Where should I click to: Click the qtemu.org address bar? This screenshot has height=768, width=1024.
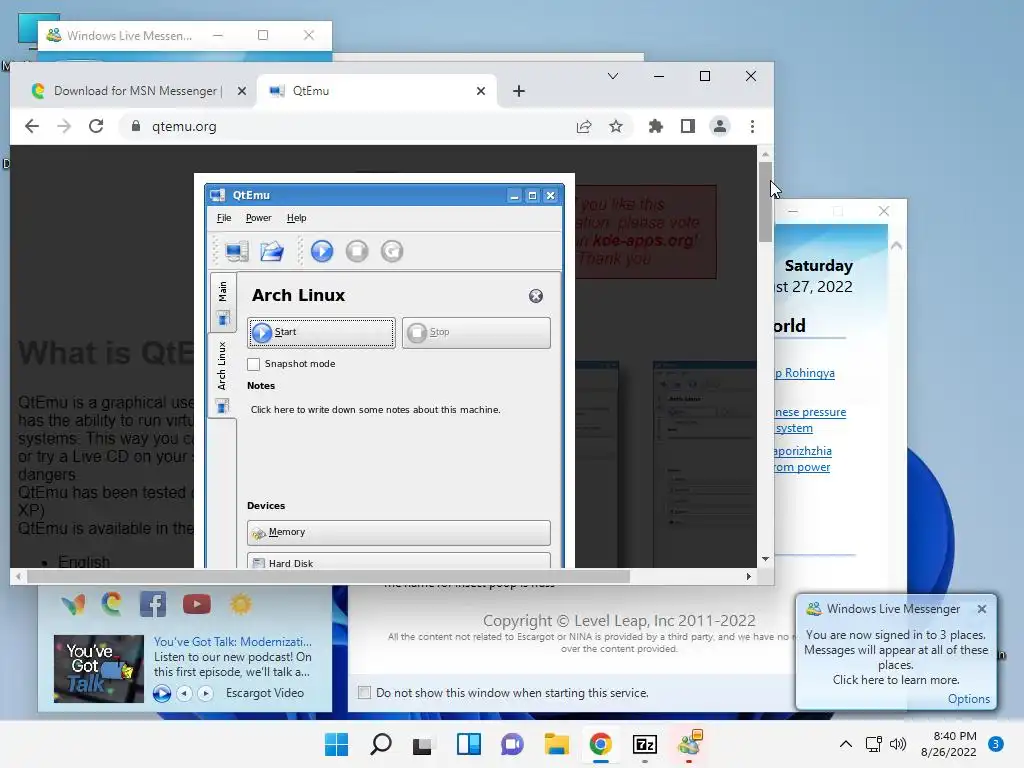click(x=353, y=127)
